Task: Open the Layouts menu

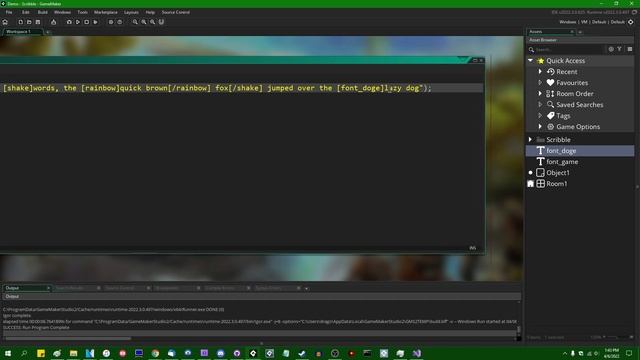Action: click(131, 12)
